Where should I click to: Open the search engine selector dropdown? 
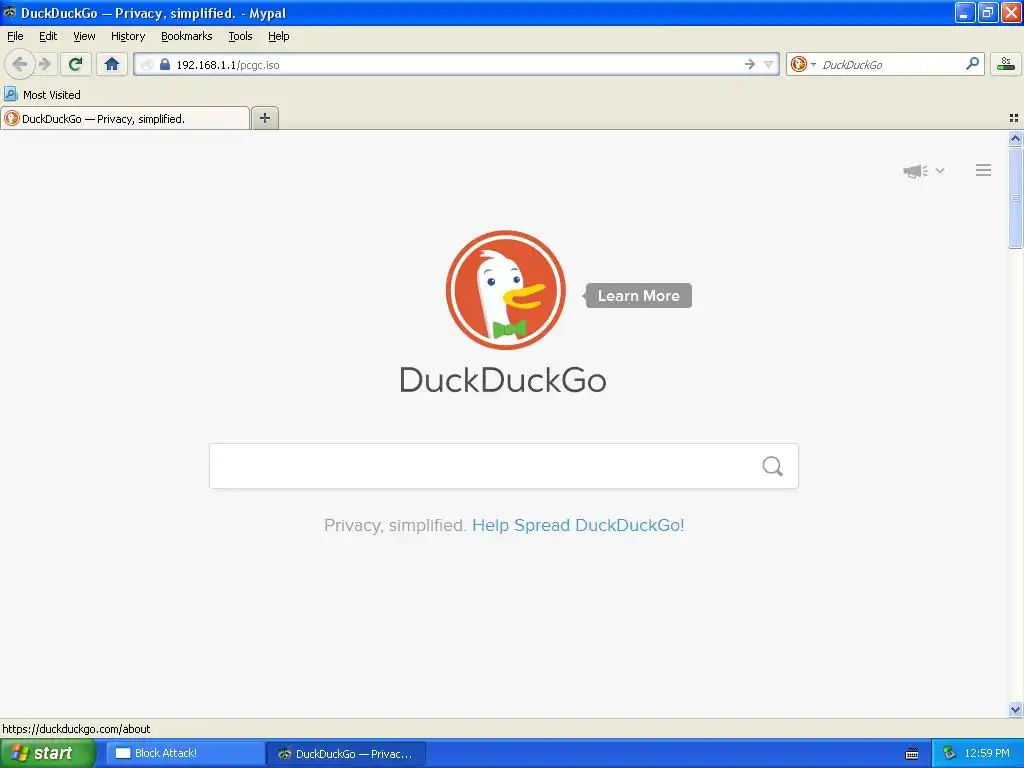coord(813,64)
